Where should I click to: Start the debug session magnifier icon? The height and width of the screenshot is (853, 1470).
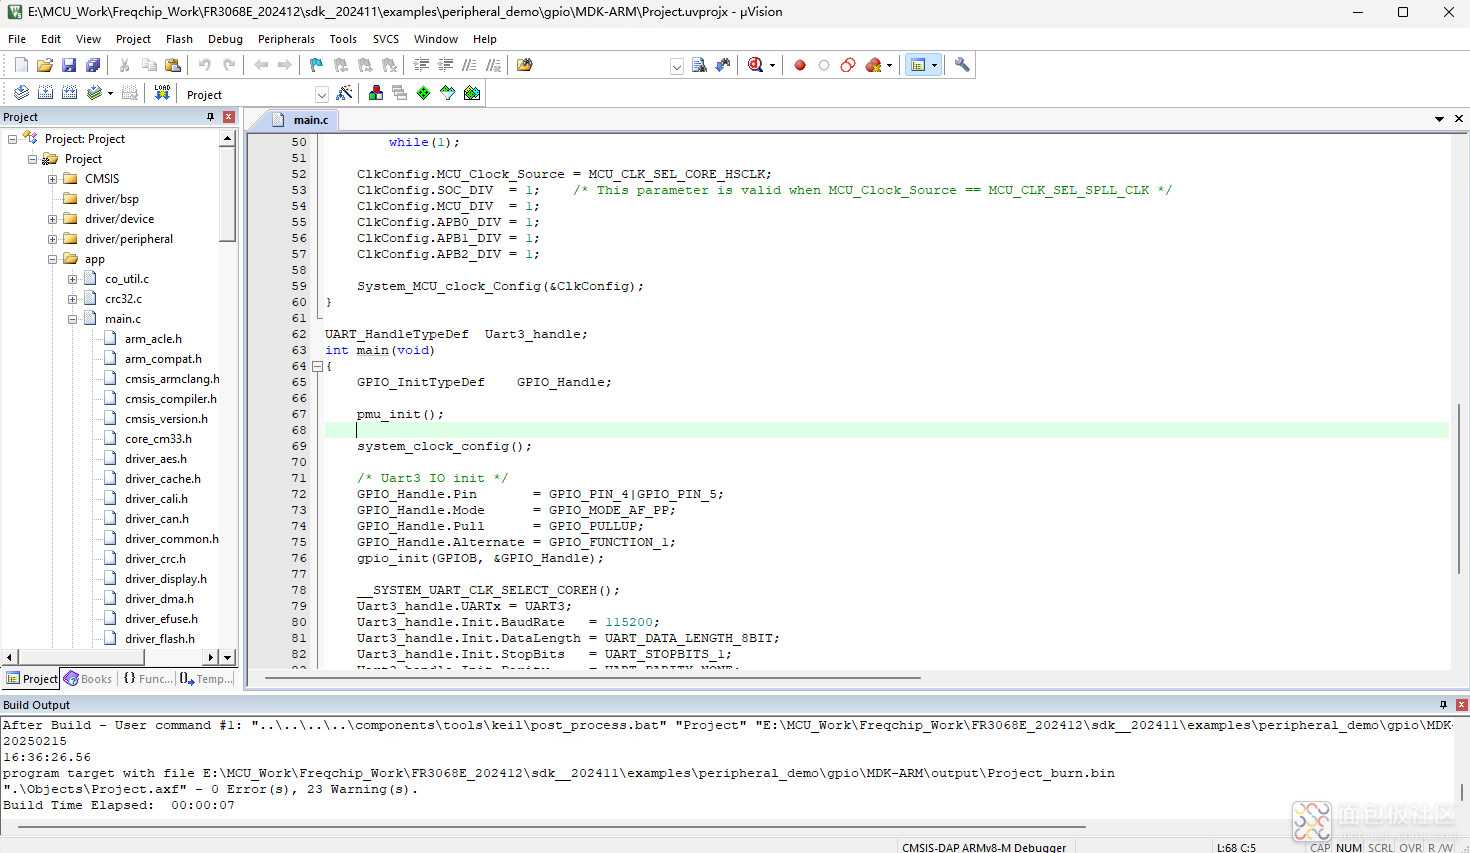[x=755, y=65]
